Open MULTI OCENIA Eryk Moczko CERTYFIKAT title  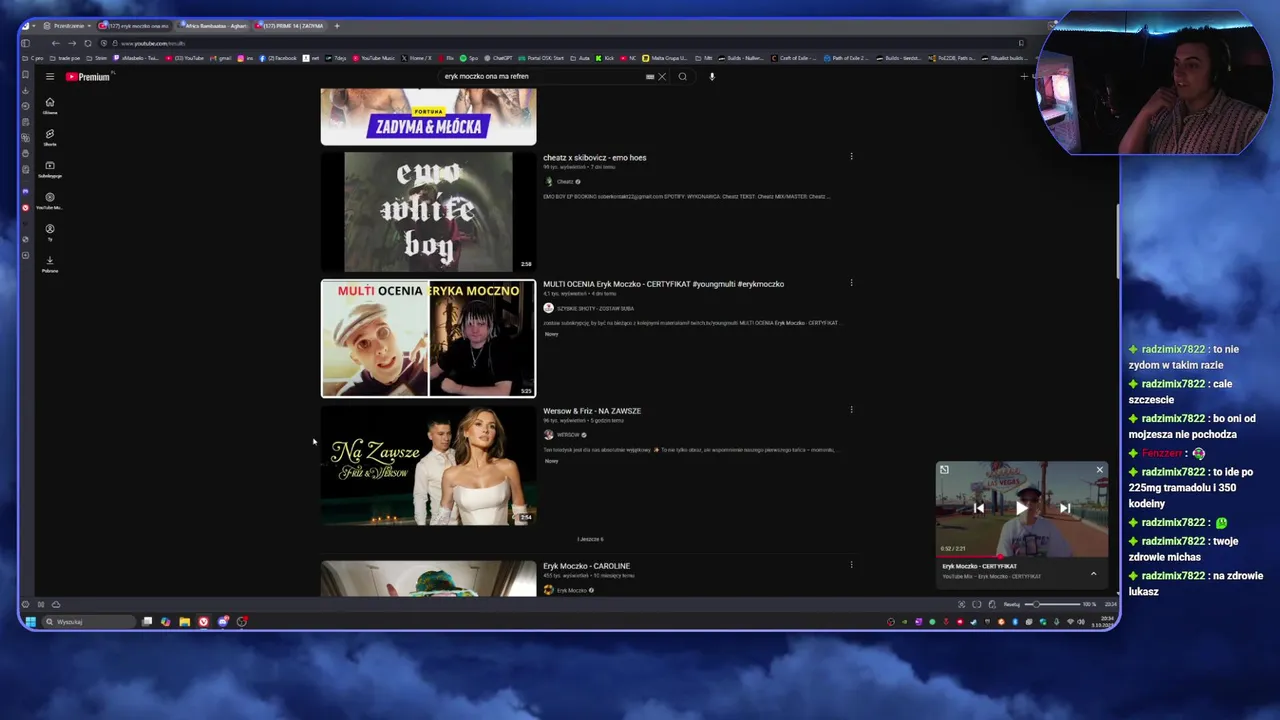pos(663,284)
